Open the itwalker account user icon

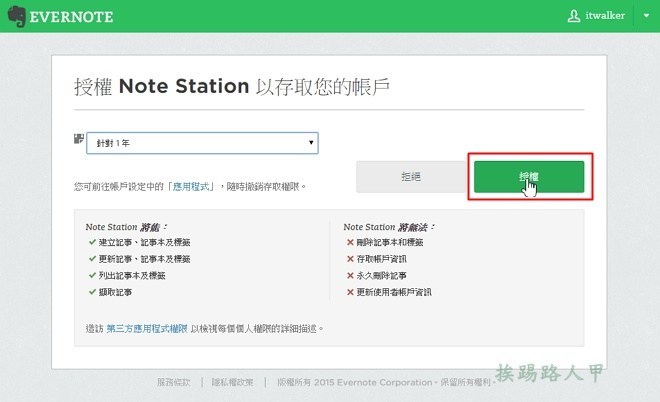(574, 16)
